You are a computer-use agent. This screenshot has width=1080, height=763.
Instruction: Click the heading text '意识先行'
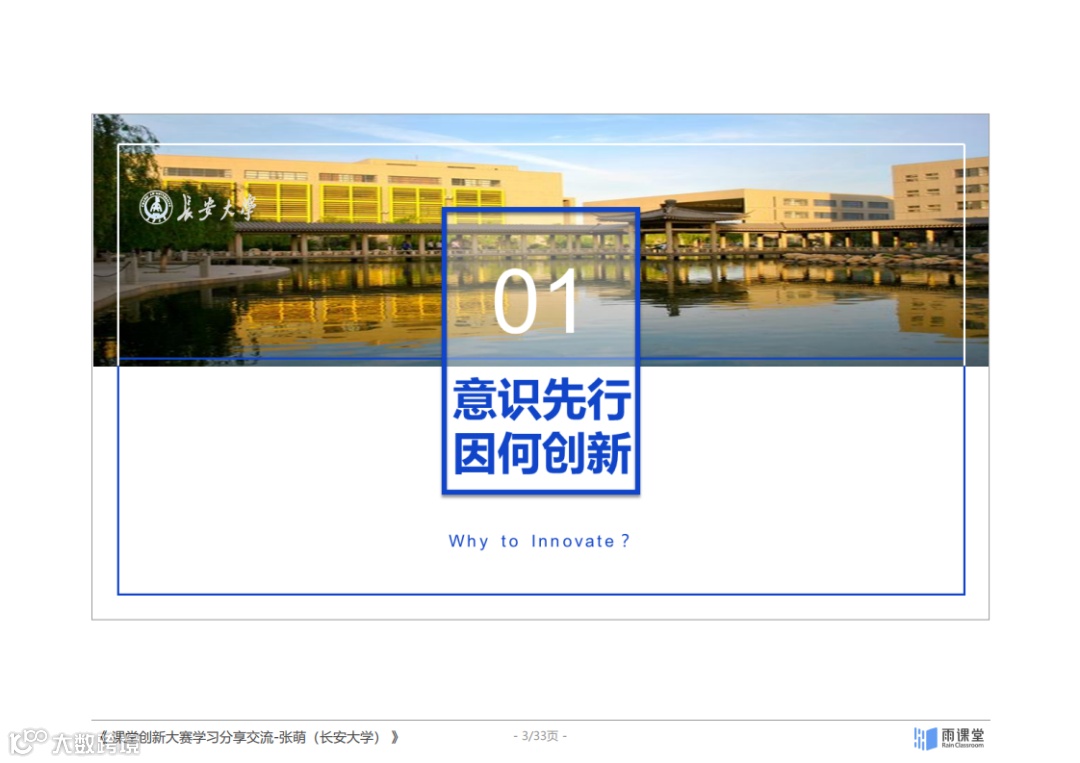pyautogui.click(x=541, y=399)
